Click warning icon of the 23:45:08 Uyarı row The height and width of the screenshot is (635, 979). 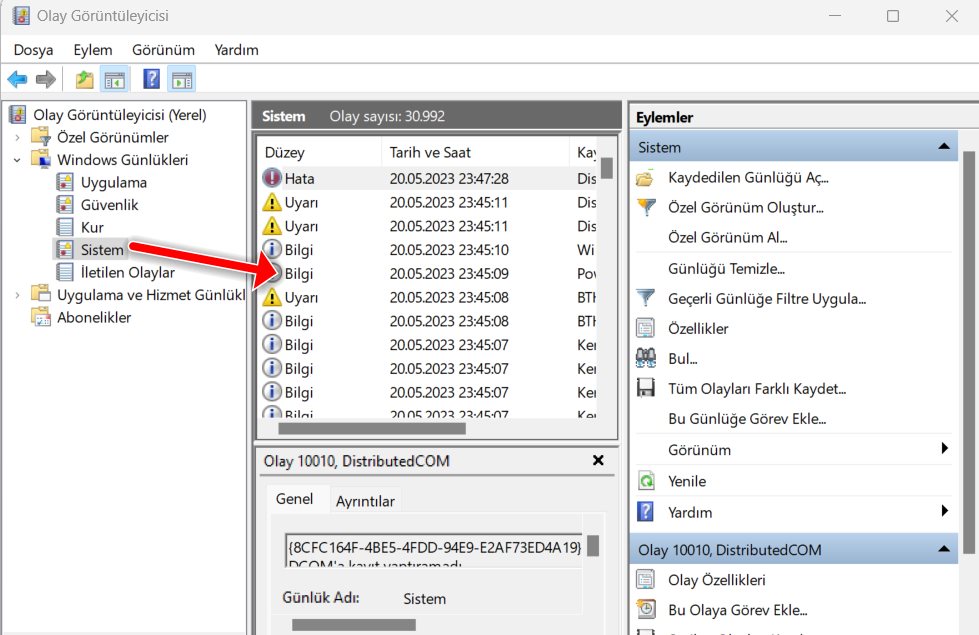pyautogui.click(x=272, y=297)
